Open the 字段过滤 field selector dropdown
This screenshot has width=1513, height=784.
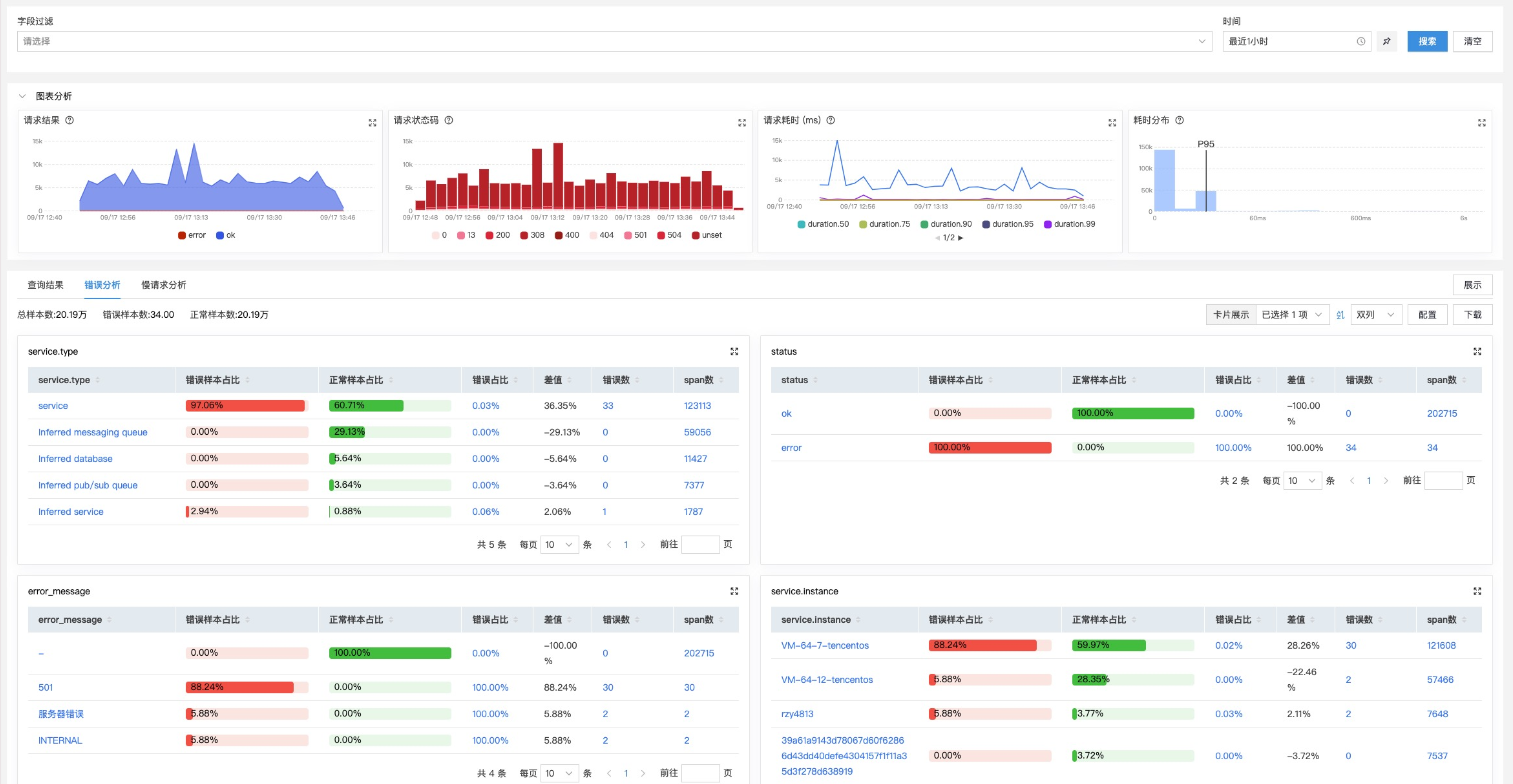614,41
